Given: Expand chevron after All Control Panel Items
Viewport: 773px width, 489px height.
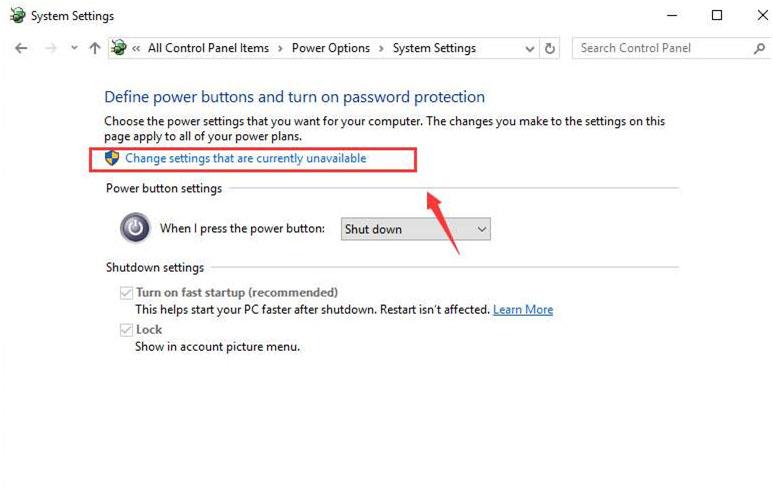Looking at the screenshot, I should pyautogui.click(x=280, y=48).
